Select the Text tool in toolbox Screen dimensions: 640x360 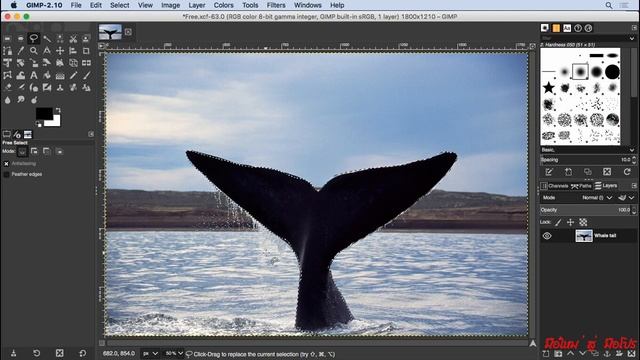[x=33, y=76]
